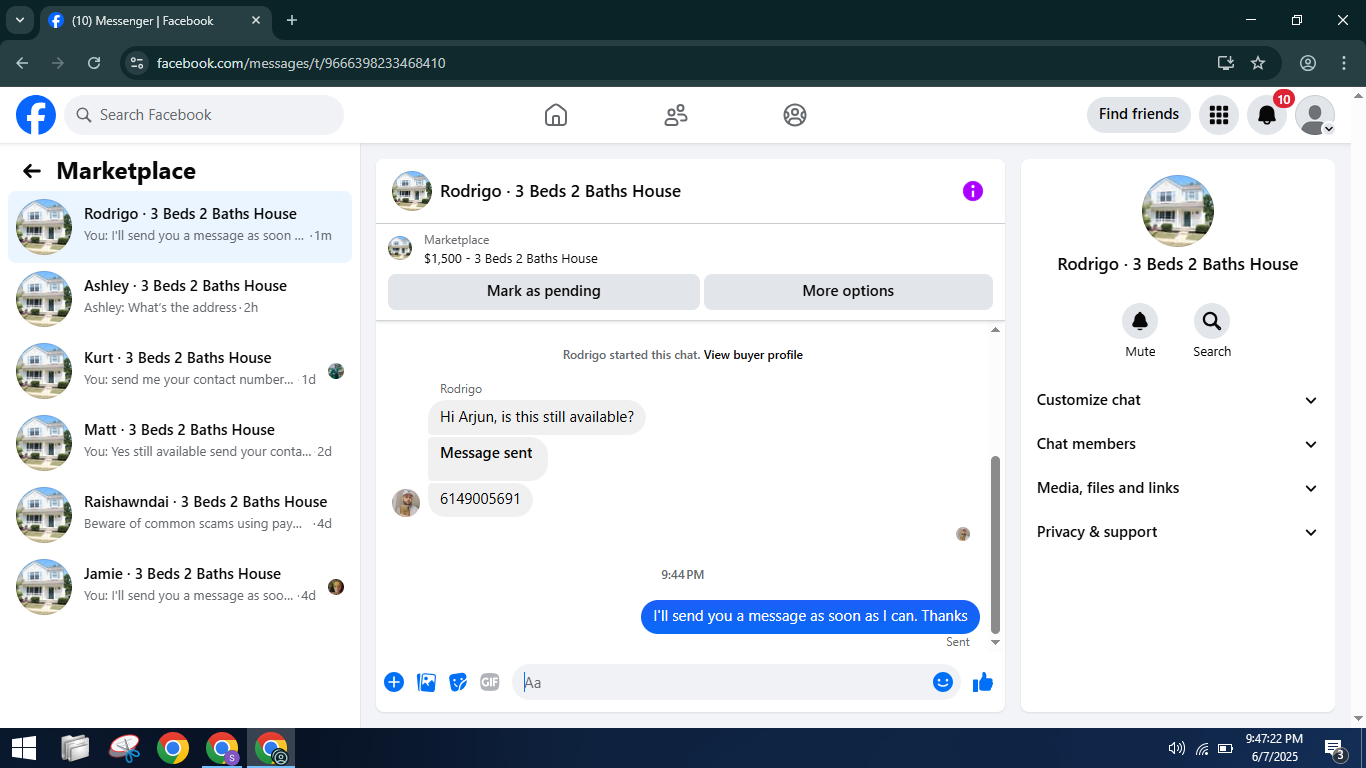The width and height of the screenshot is (1366, 768).
Task: Open the Chrome profile icon
Action: 1308,63
